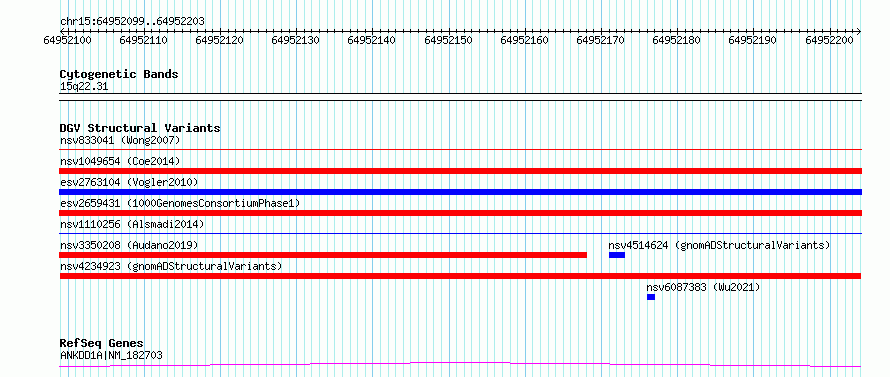Viewport: 890px width, 377px height.
Task: Click ruler position 64952160
Action: pos(524,40)
